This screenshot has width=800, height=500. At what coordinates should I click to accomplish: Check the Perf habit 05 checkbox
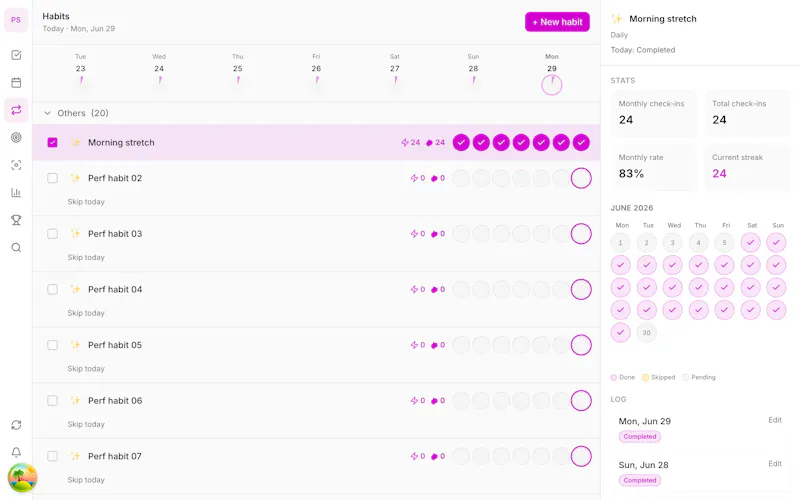[x=53, y=345]
